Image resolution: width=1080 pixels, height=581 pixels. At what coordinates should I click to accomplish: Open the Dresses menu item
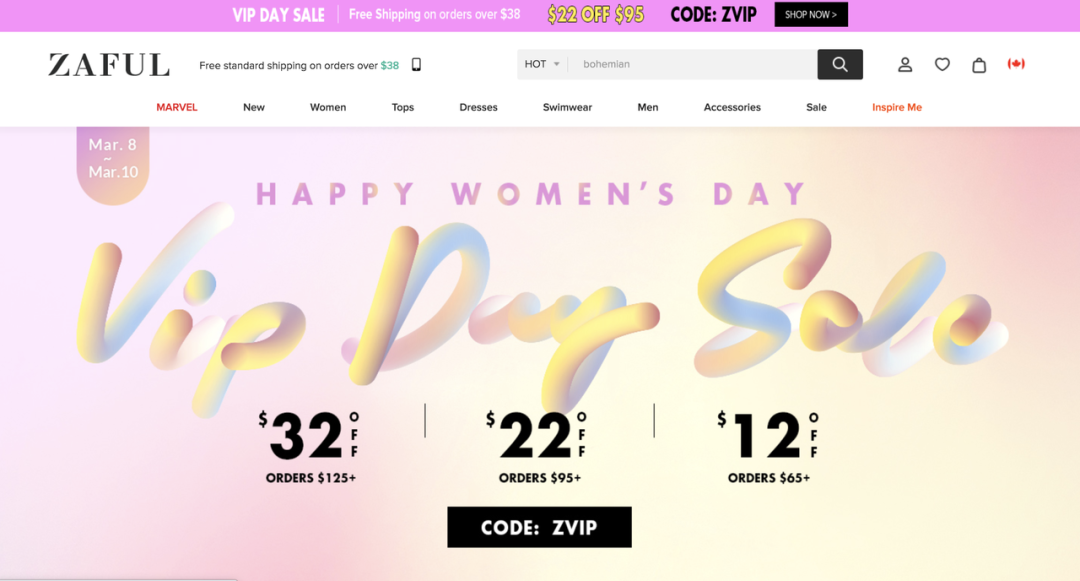coord(478,107)
